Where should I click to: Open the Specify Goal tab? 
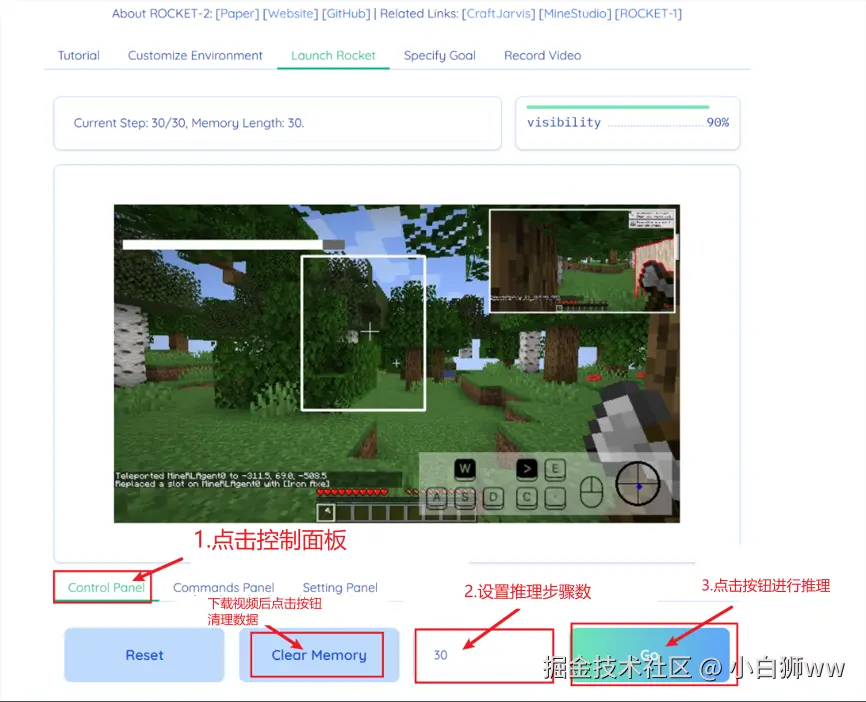point(439,56)
